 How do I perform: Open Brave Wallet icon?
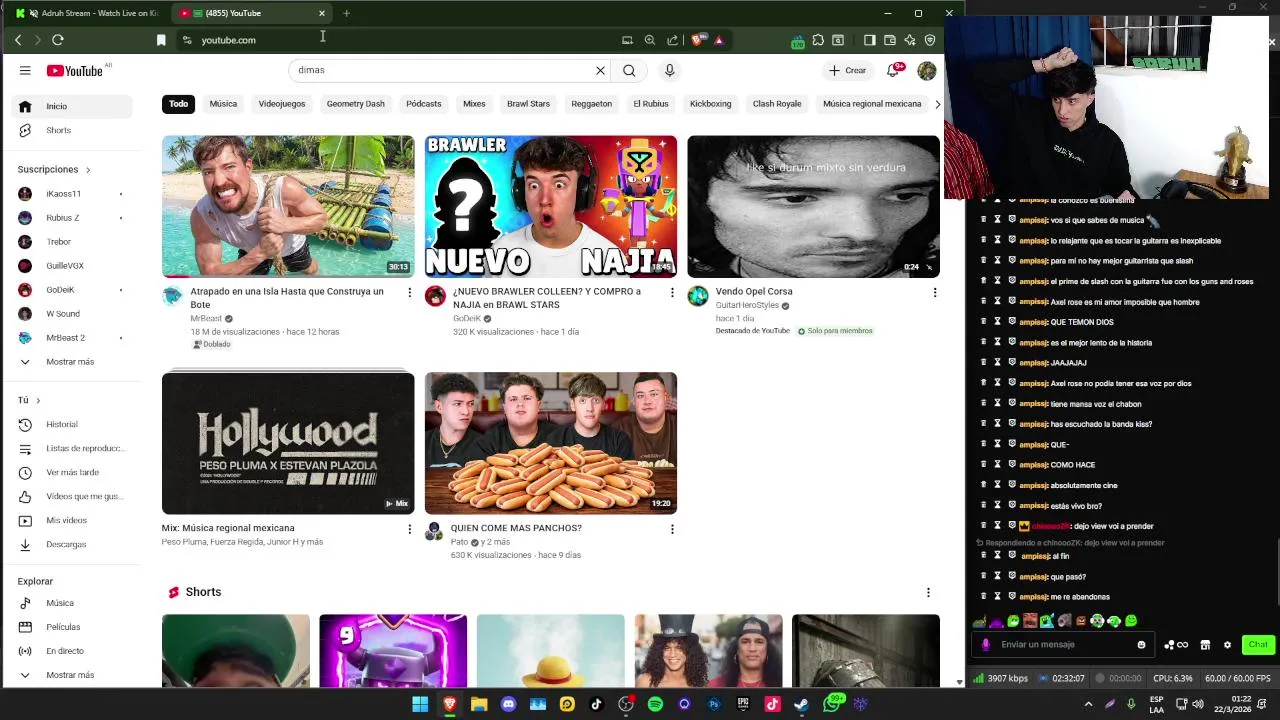889,40
